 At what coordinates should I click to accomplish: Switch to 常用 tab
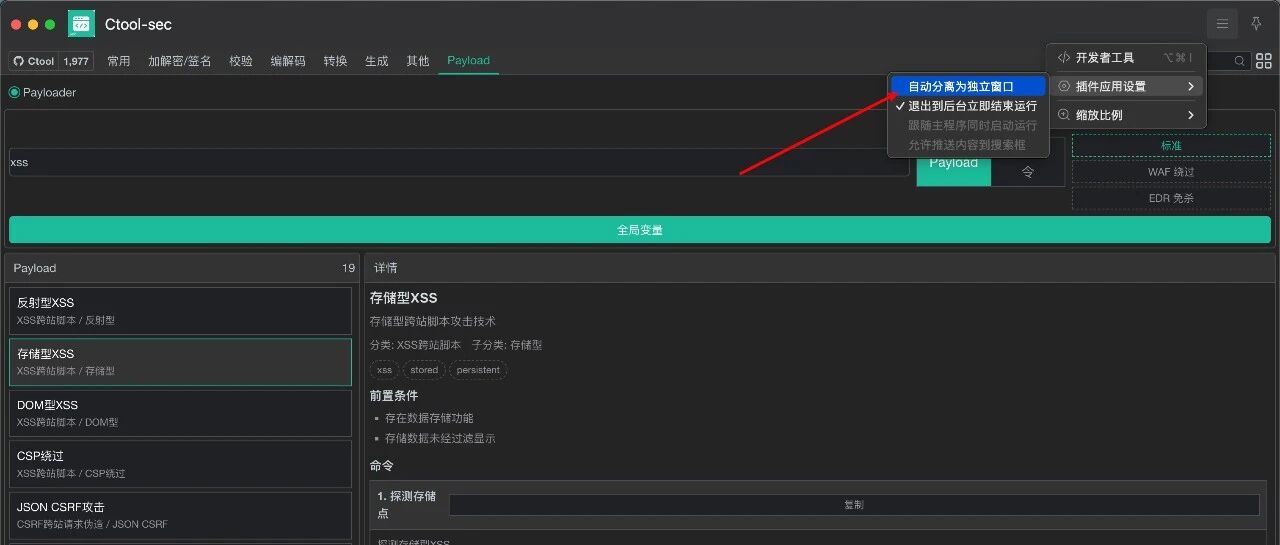(x=119, y=61)
